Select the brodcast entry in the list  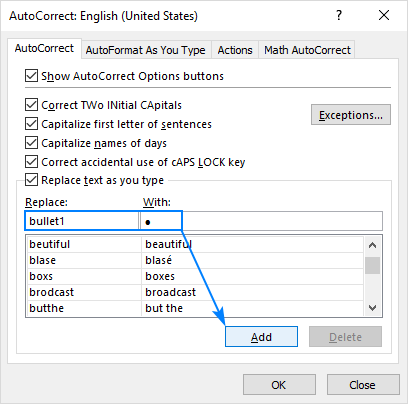tap(194, 292)
